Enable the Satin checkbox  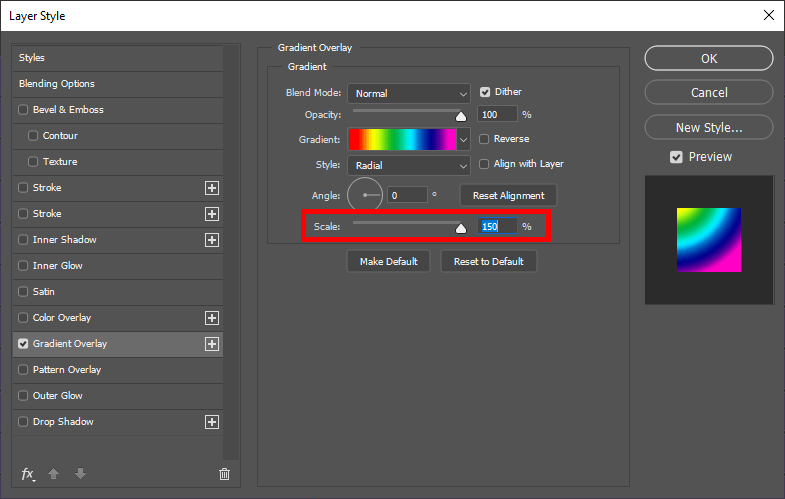coord(23,292)
